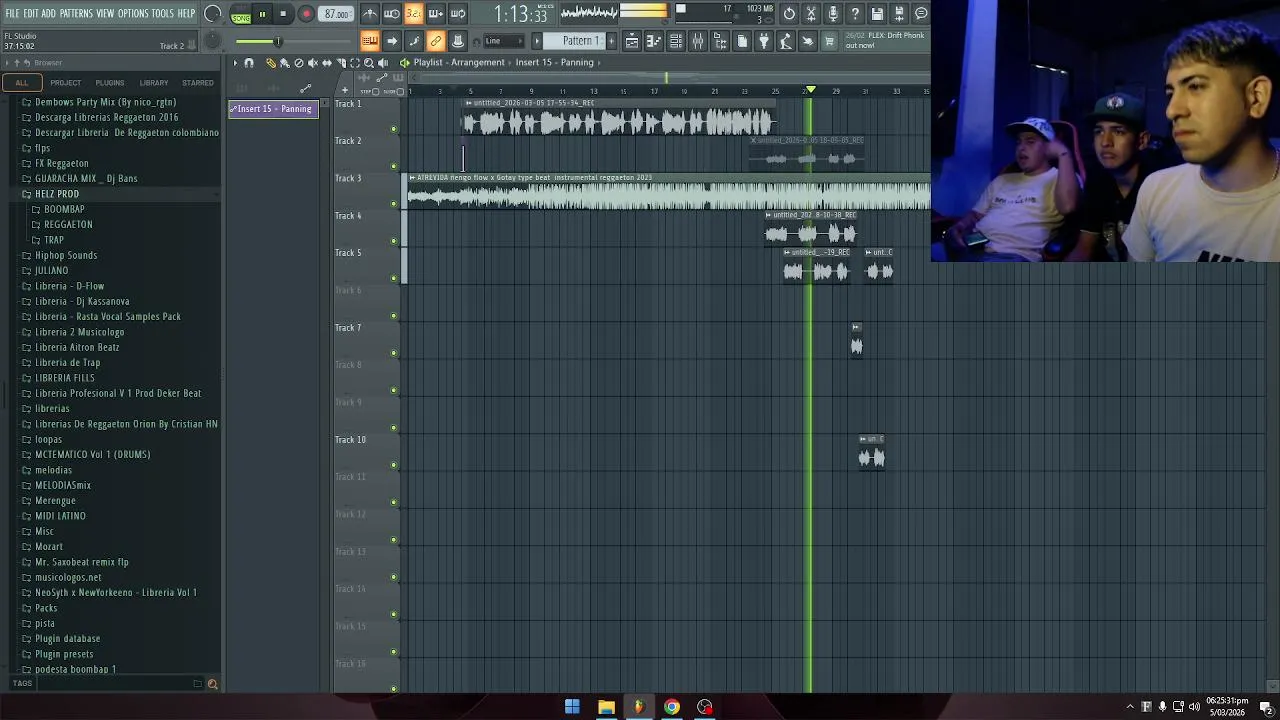Select the Paint brush tool in playlist
Image resolution: width=1280 pixels, height=720 pixels.
point(284,62)
